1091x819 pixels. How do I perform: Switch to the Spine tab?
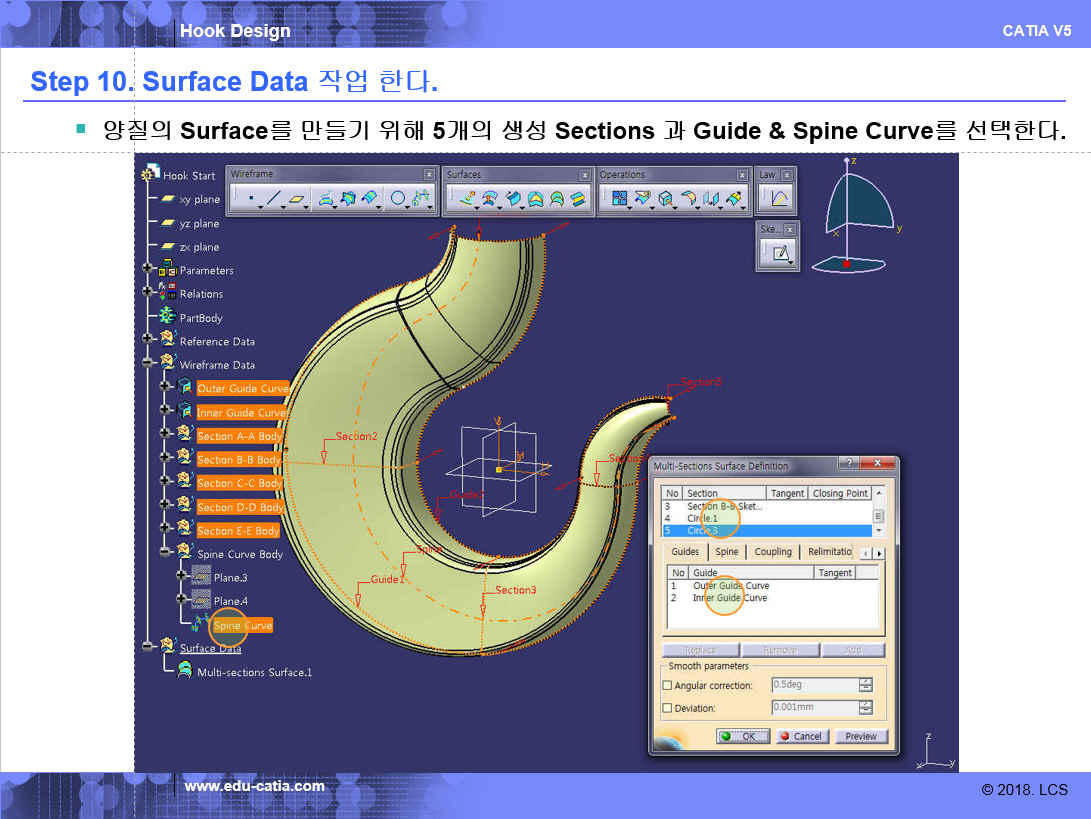tap(726, 552)
